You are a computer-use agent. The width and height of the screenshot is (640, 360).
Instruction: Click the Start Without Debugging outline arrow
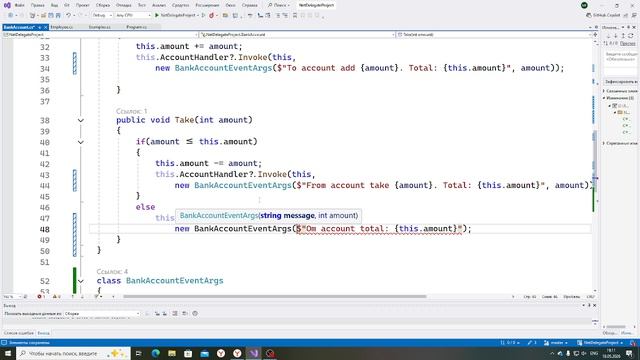point(203,16)
